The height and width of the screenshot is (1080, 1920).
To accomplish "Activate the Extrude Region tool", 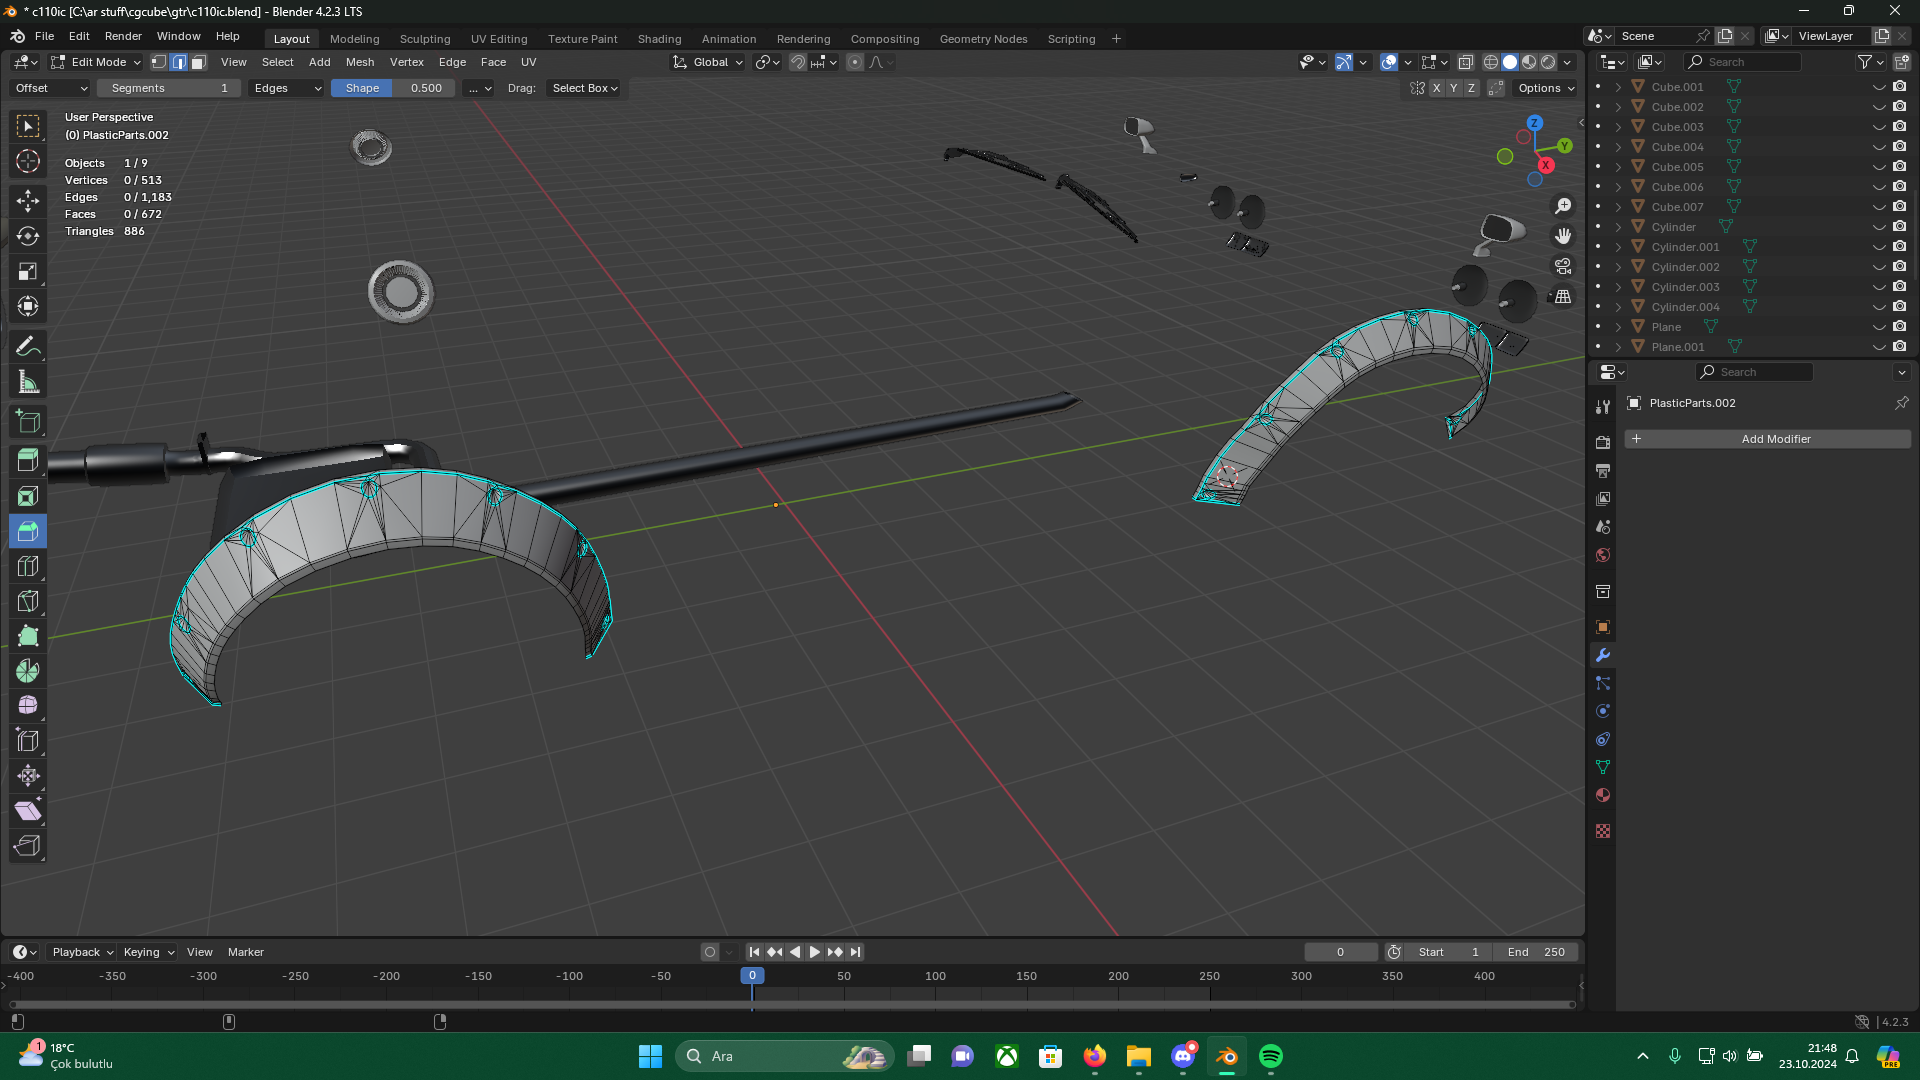I will tap(28, 461).
